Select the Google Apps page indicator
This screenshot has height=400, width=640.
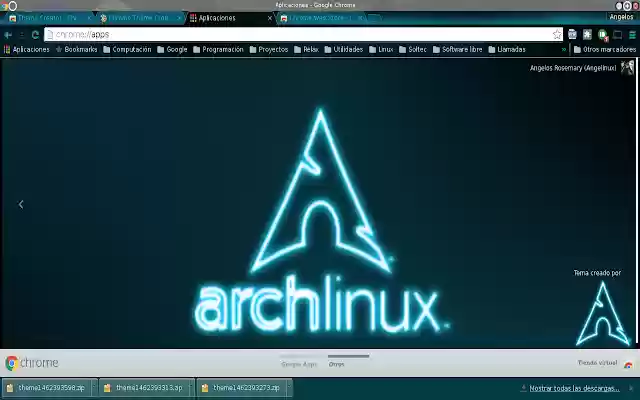299,362
